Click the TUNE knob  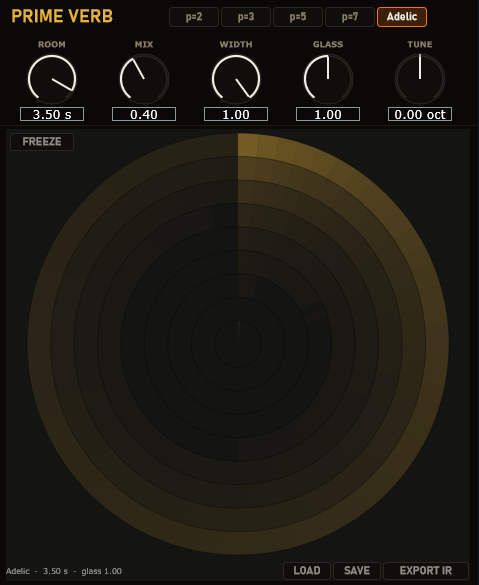[420, 79]
